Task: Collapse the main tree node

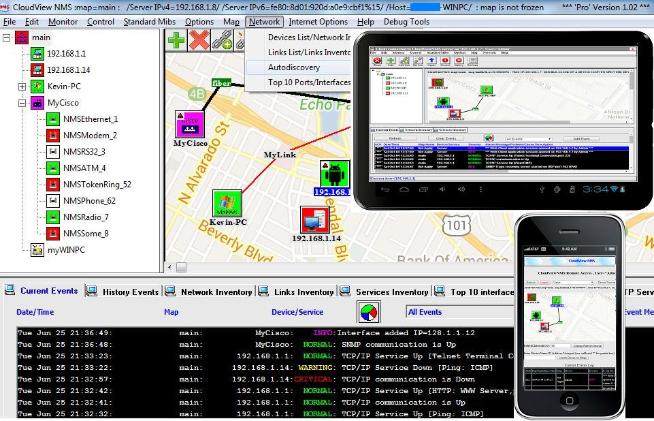Action: pos(6,38)
